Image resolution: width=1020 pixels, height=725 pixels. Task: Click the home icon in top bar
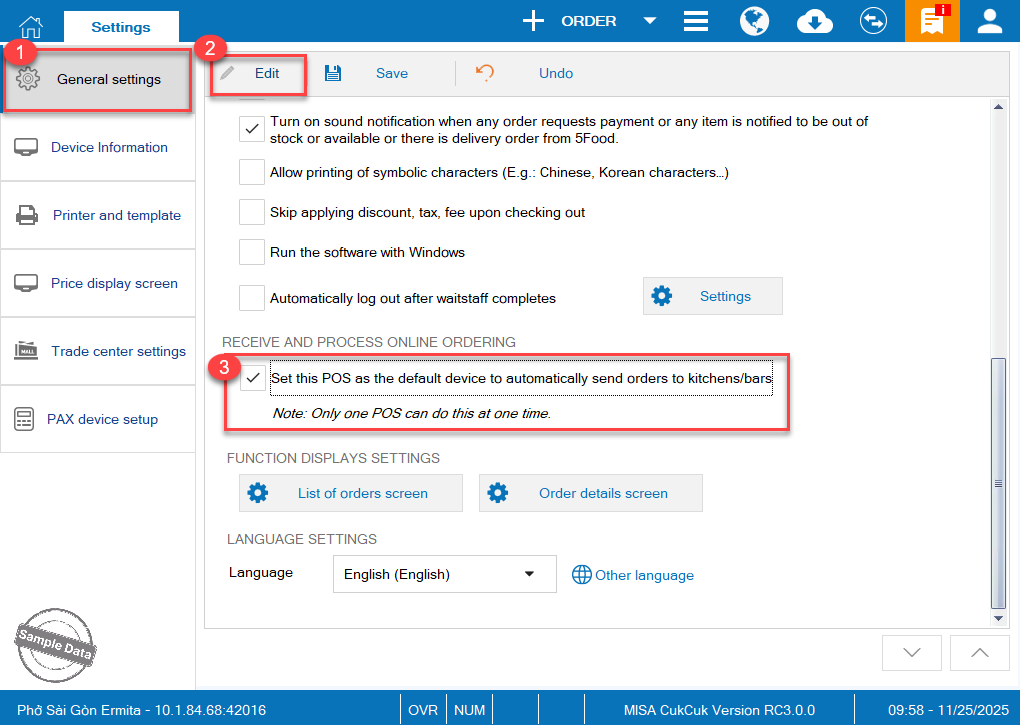pos(32,24)
